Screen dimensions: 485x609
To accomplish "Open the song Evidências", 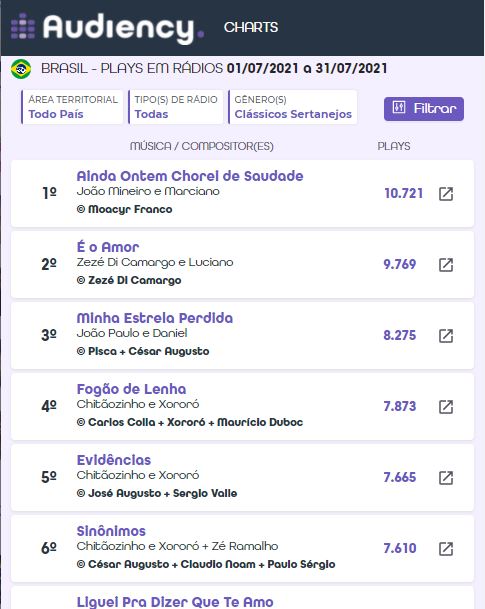I will tap(114, 460).
